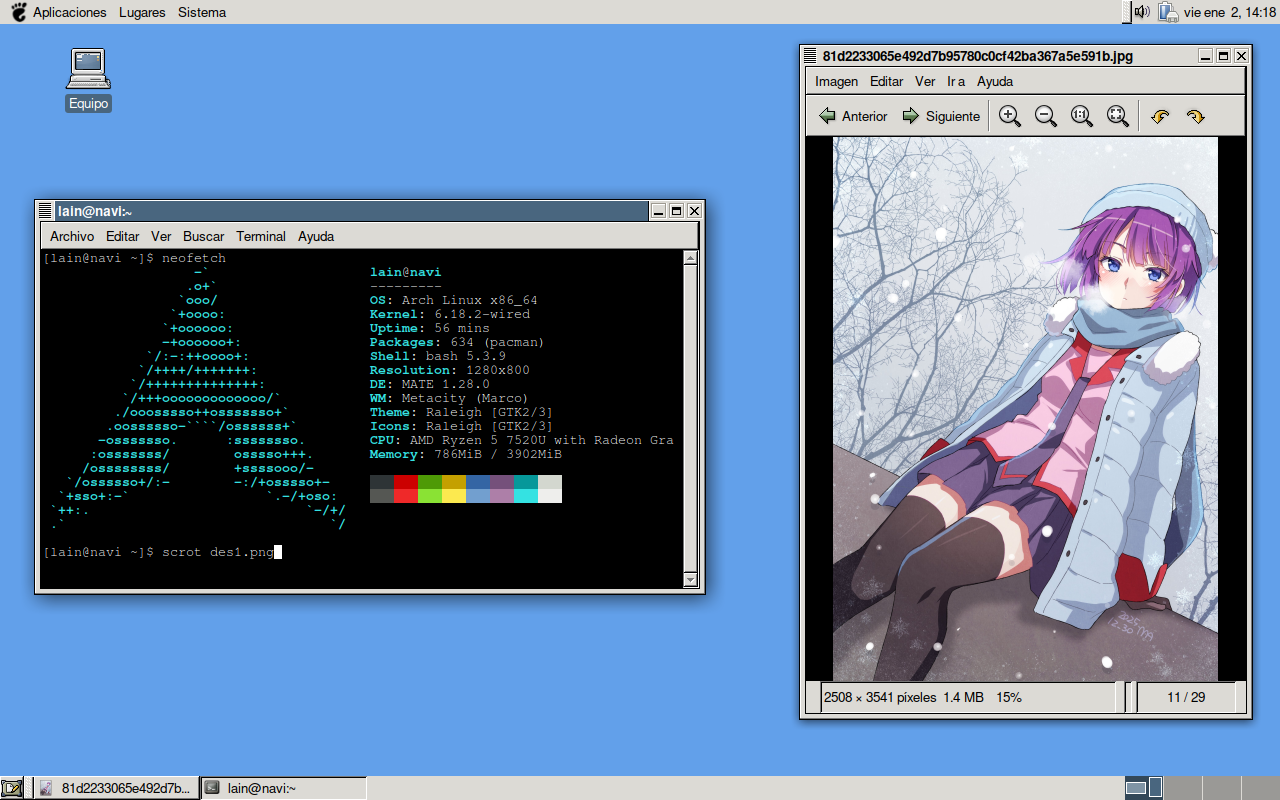Minimize the image viewer window
1280x800 pixels.
(x=1205, y=56)
